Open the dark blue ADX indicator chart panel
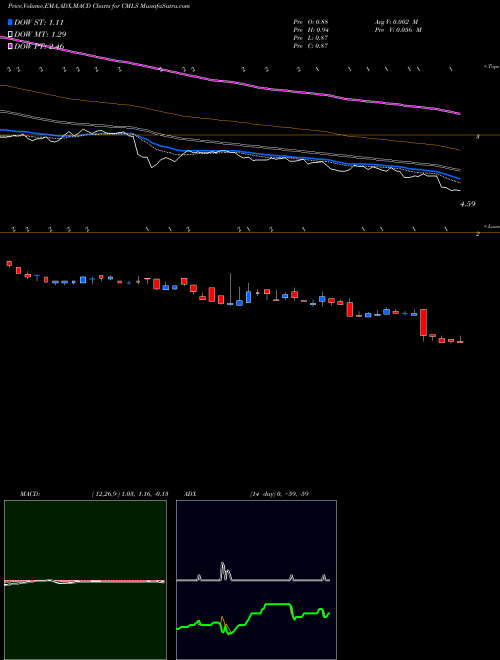Screen dimensions: 500x660 (256, 580)
